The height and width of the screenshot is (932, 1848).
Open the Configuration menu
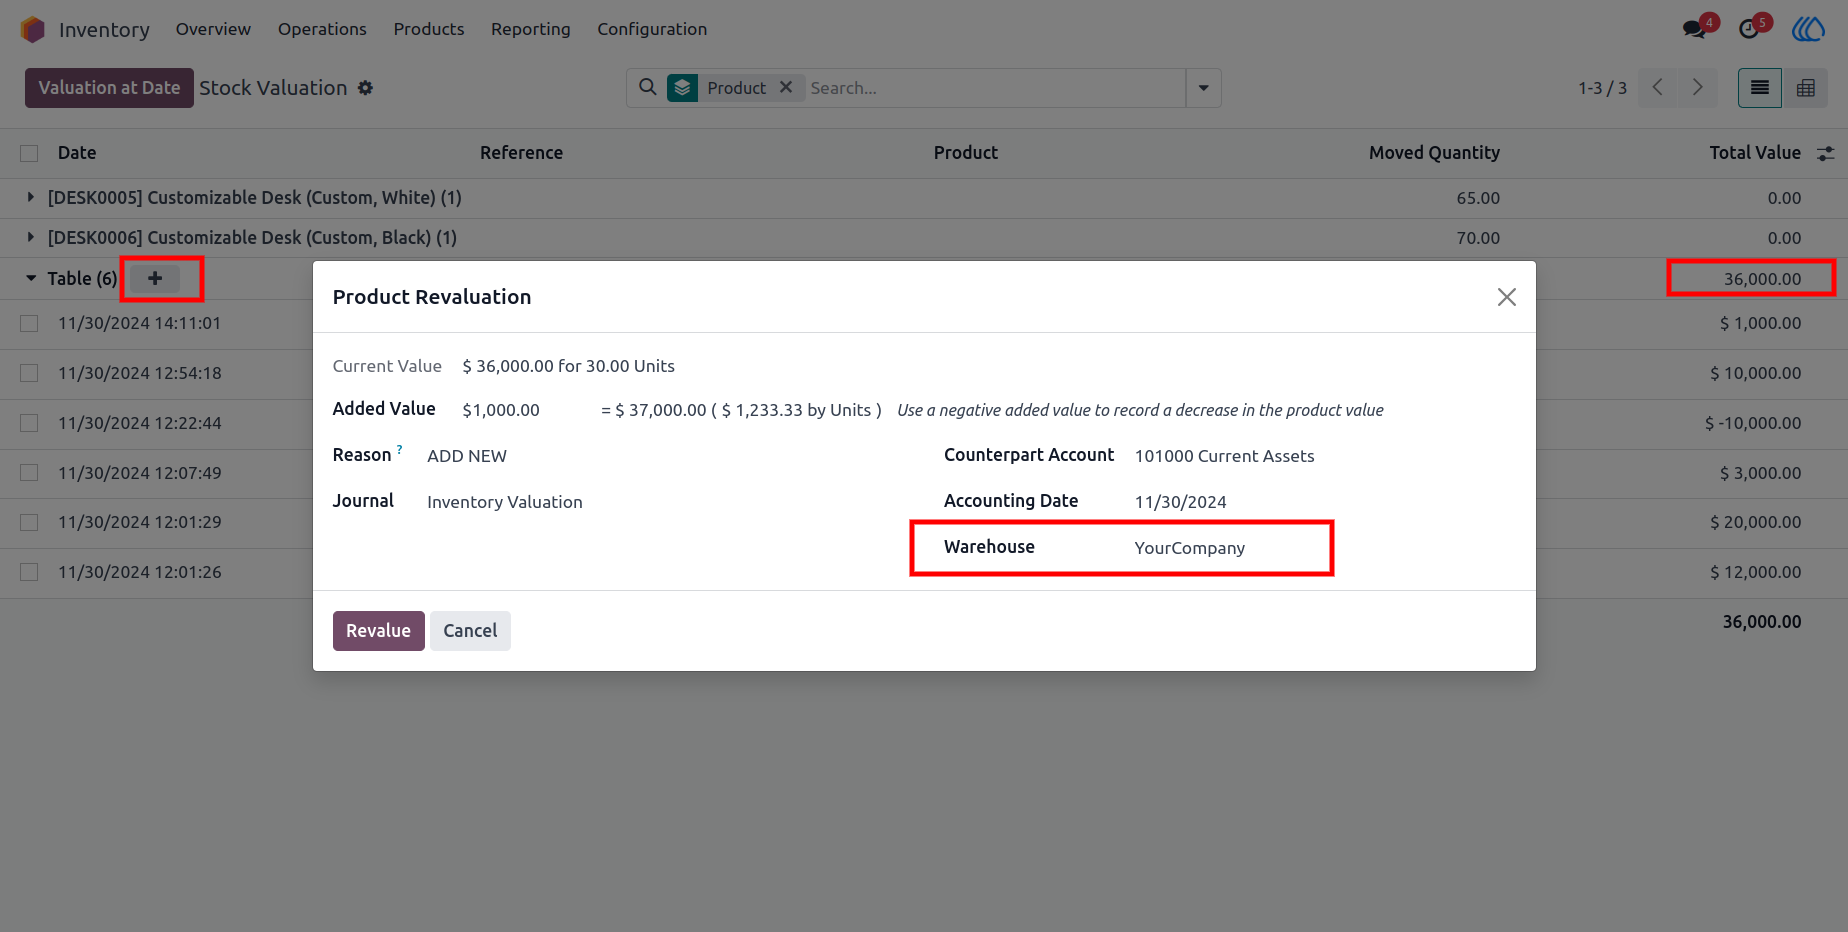coord(652,29)
